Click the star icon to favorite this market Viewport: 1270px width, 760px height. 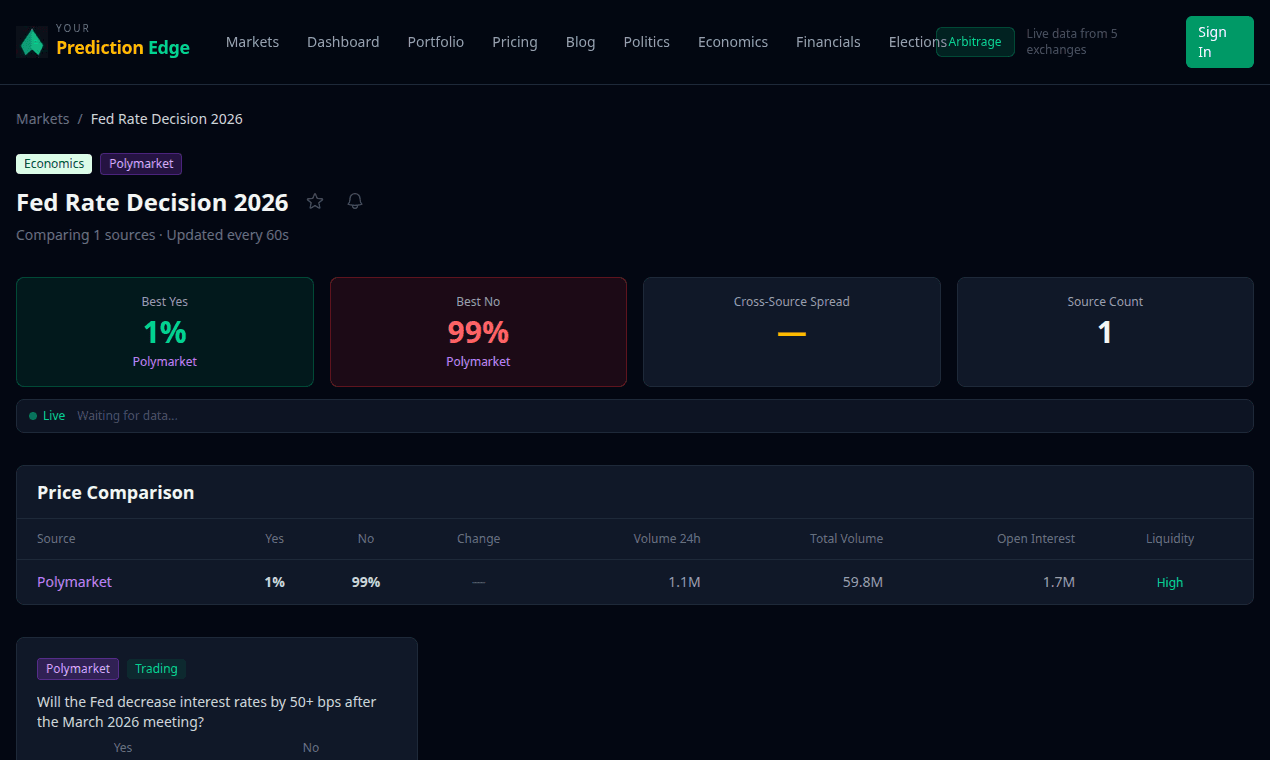[315, 201]
